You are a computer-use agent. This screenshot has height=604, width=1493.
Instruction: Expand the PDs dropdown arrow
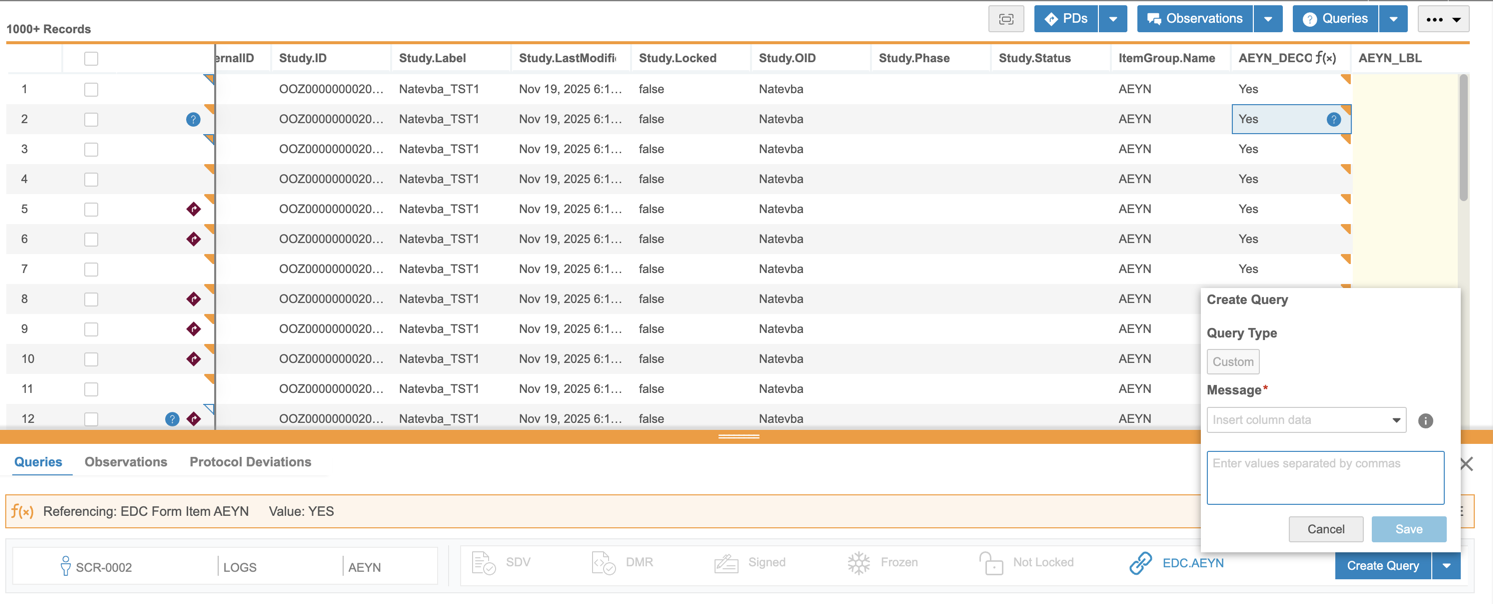click(x=1113, y=19)
